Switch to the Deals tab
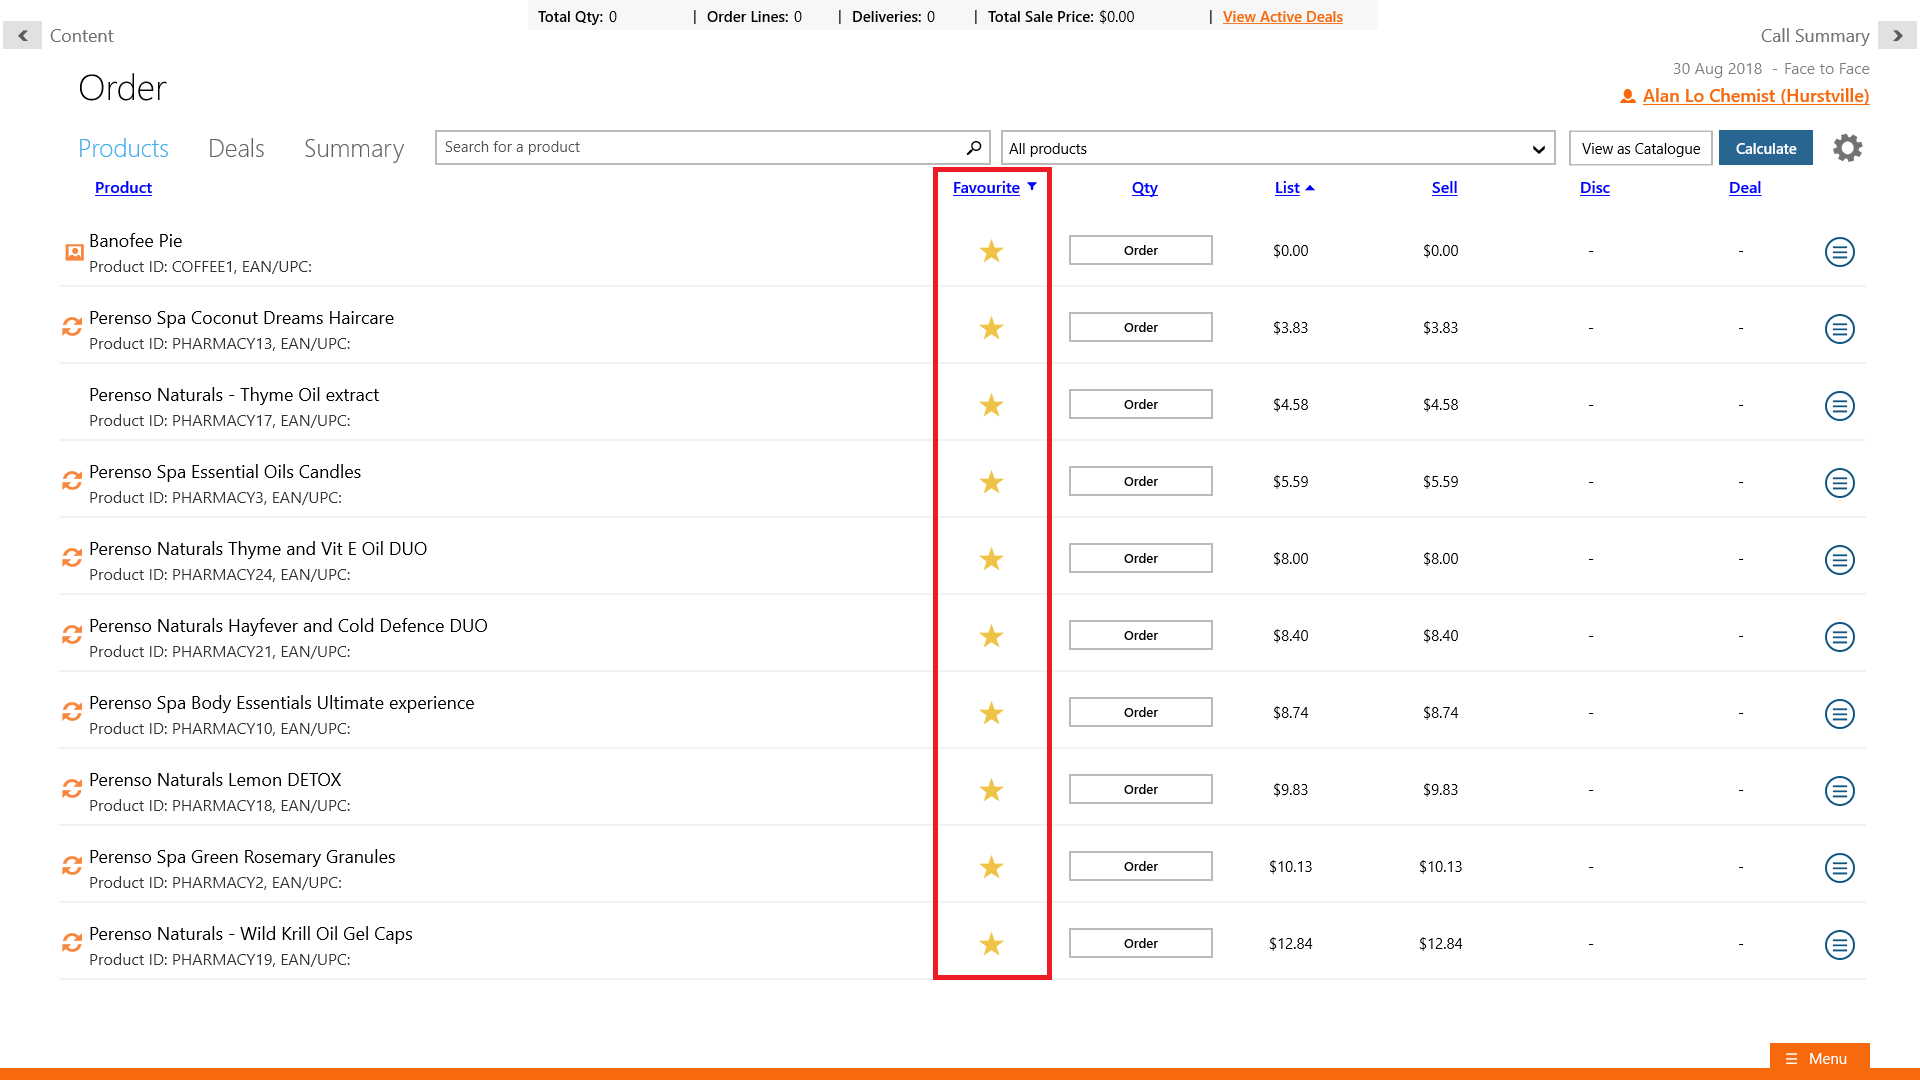Image resolution: width=1920 pixels, height=1080 pixels. tap(236, 149)
